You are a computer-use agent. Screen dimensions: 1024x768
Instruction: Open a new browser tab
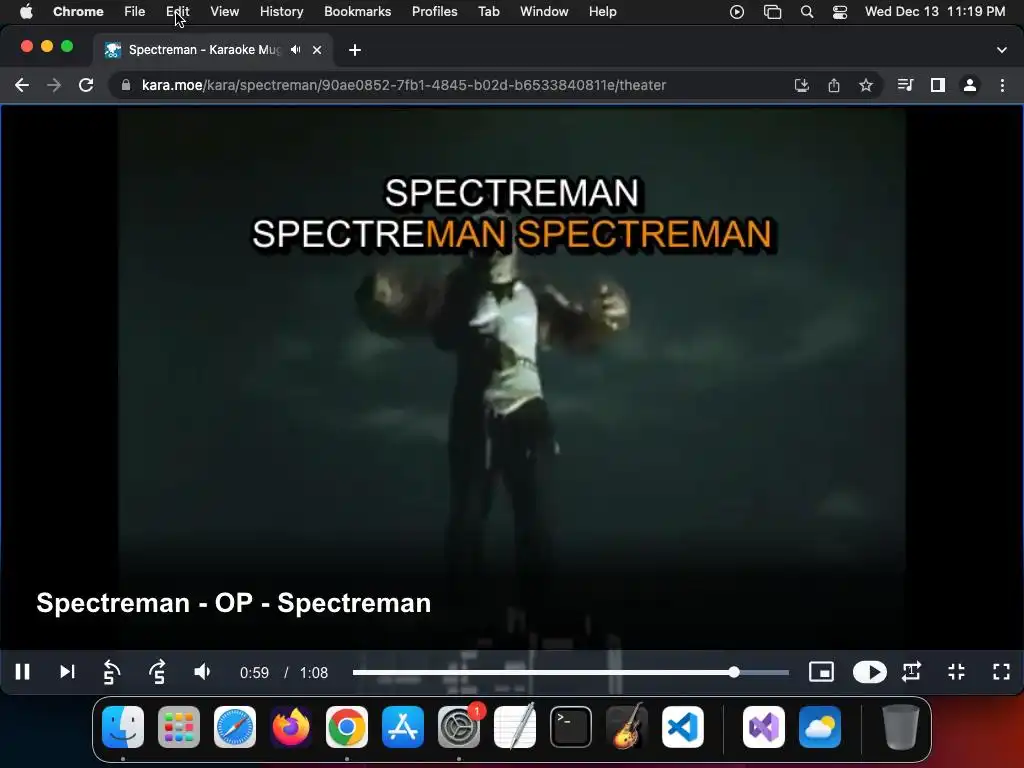coord(355,50)
